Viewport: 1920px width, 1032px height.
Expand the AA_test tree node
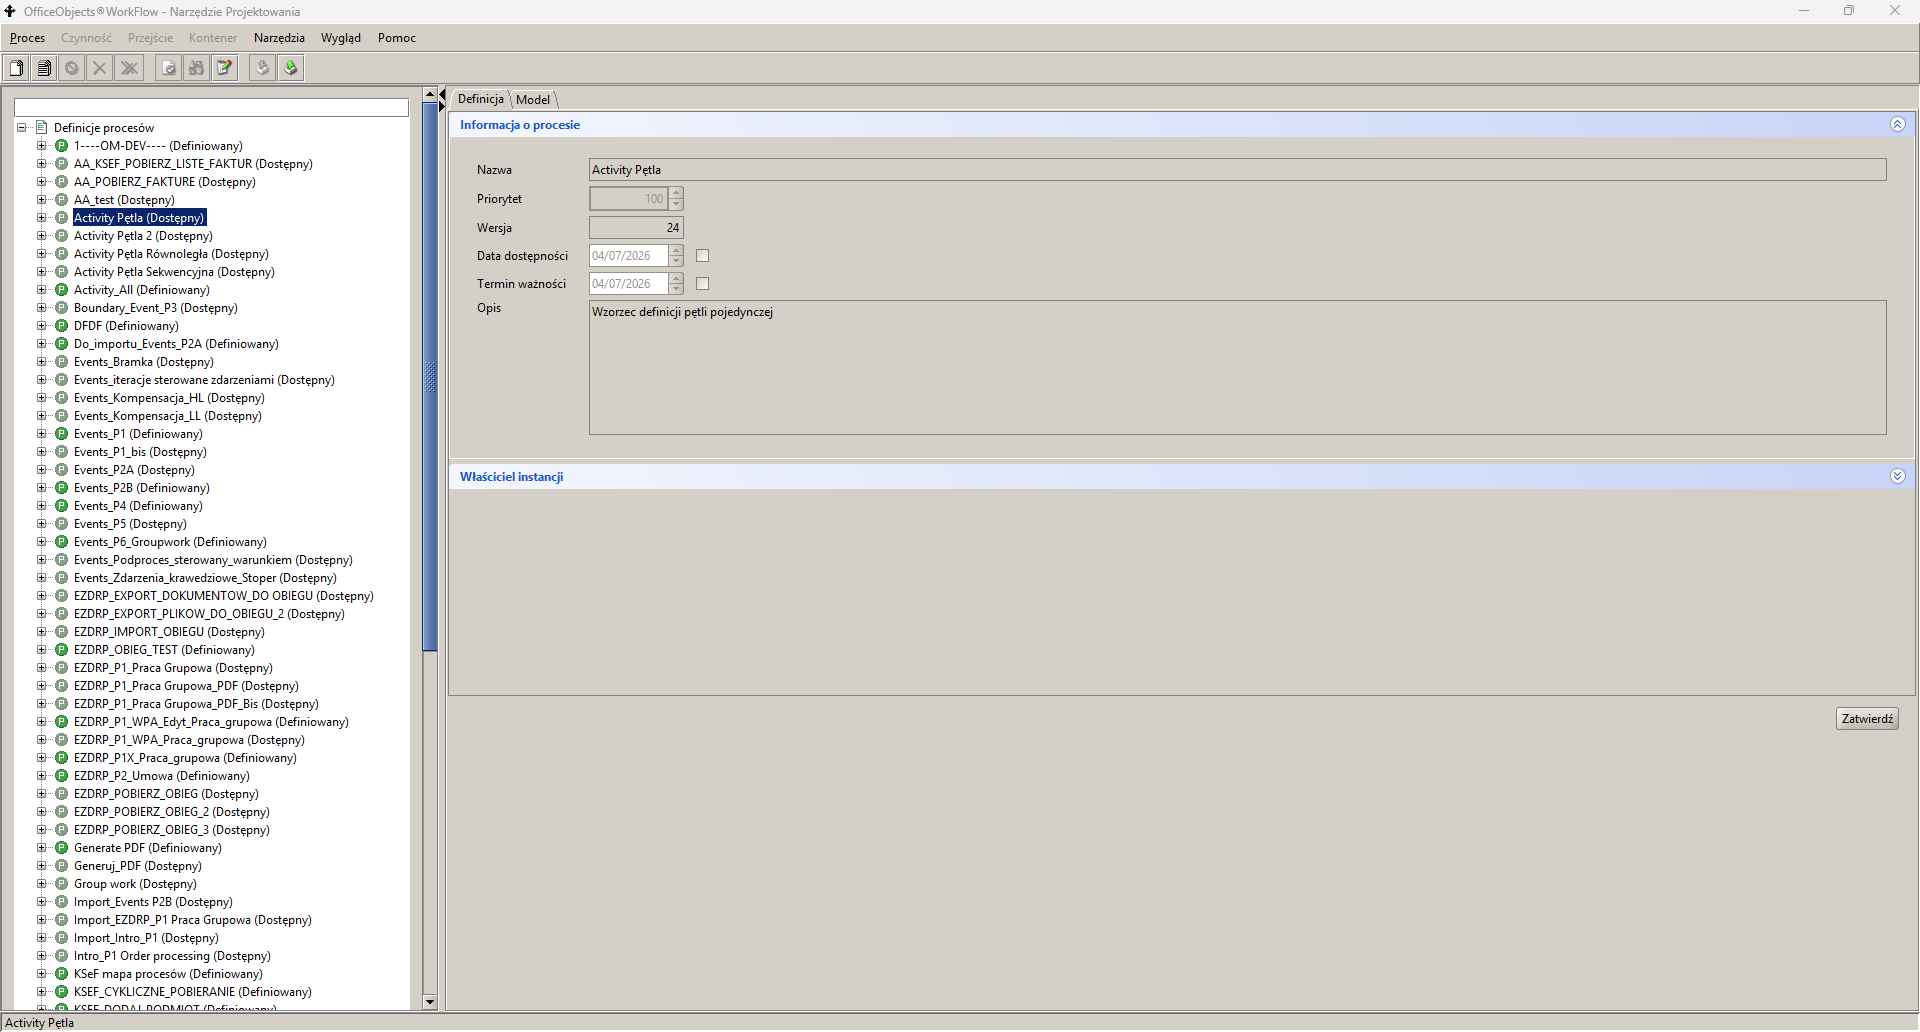point(42,200)
